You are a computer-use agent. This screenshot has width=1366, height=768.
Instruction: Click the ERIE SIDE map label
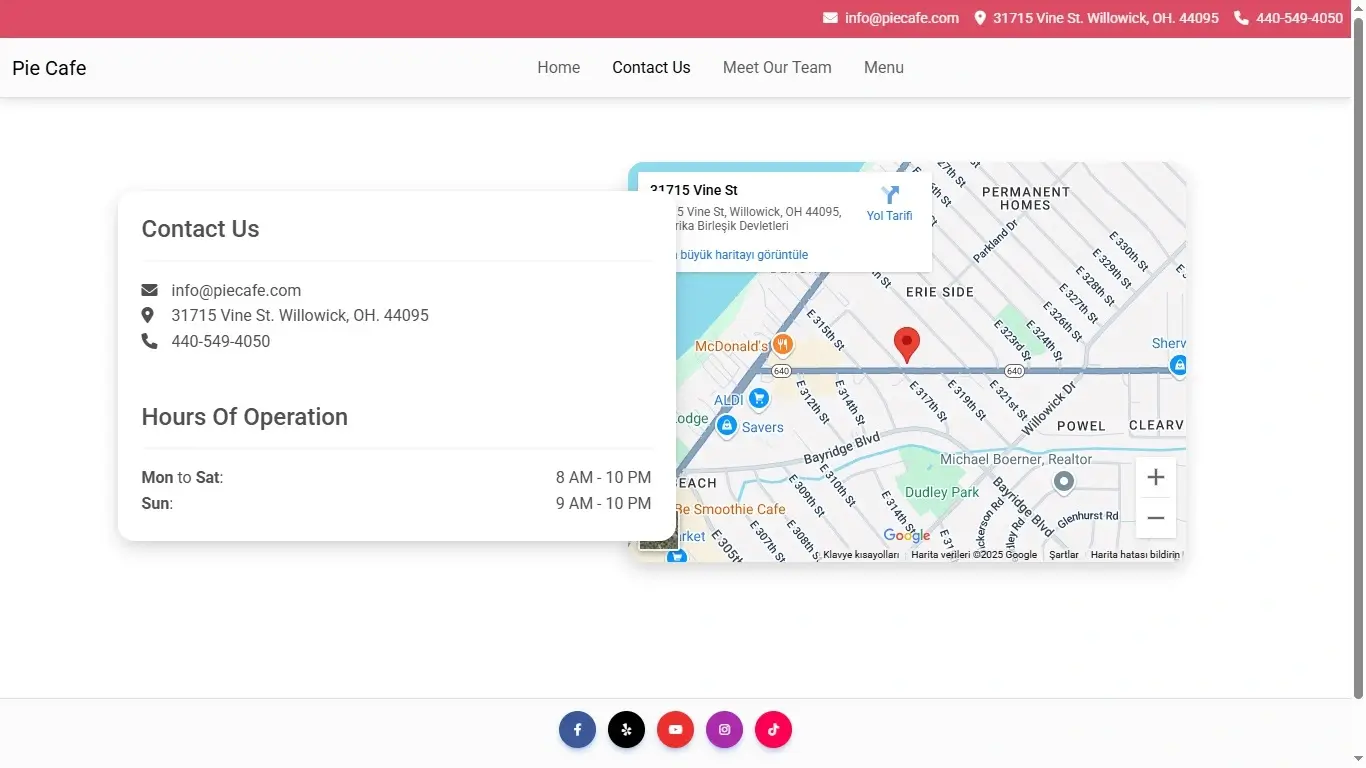click(939, 292)
